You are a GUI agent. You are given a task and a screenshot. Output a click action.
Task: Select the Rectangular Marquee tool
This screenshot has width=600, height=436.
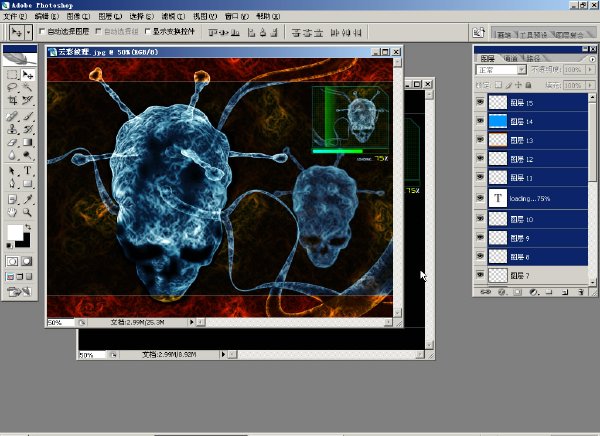coord(12,75)
